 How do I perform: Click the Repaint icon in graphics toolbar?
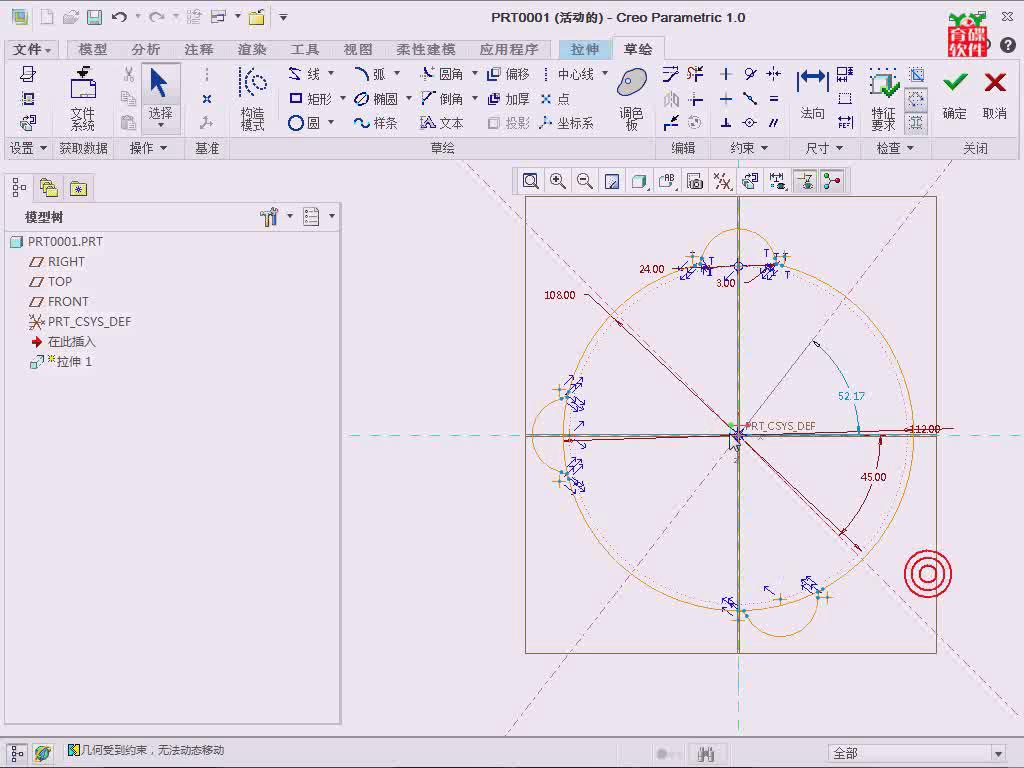612,182
